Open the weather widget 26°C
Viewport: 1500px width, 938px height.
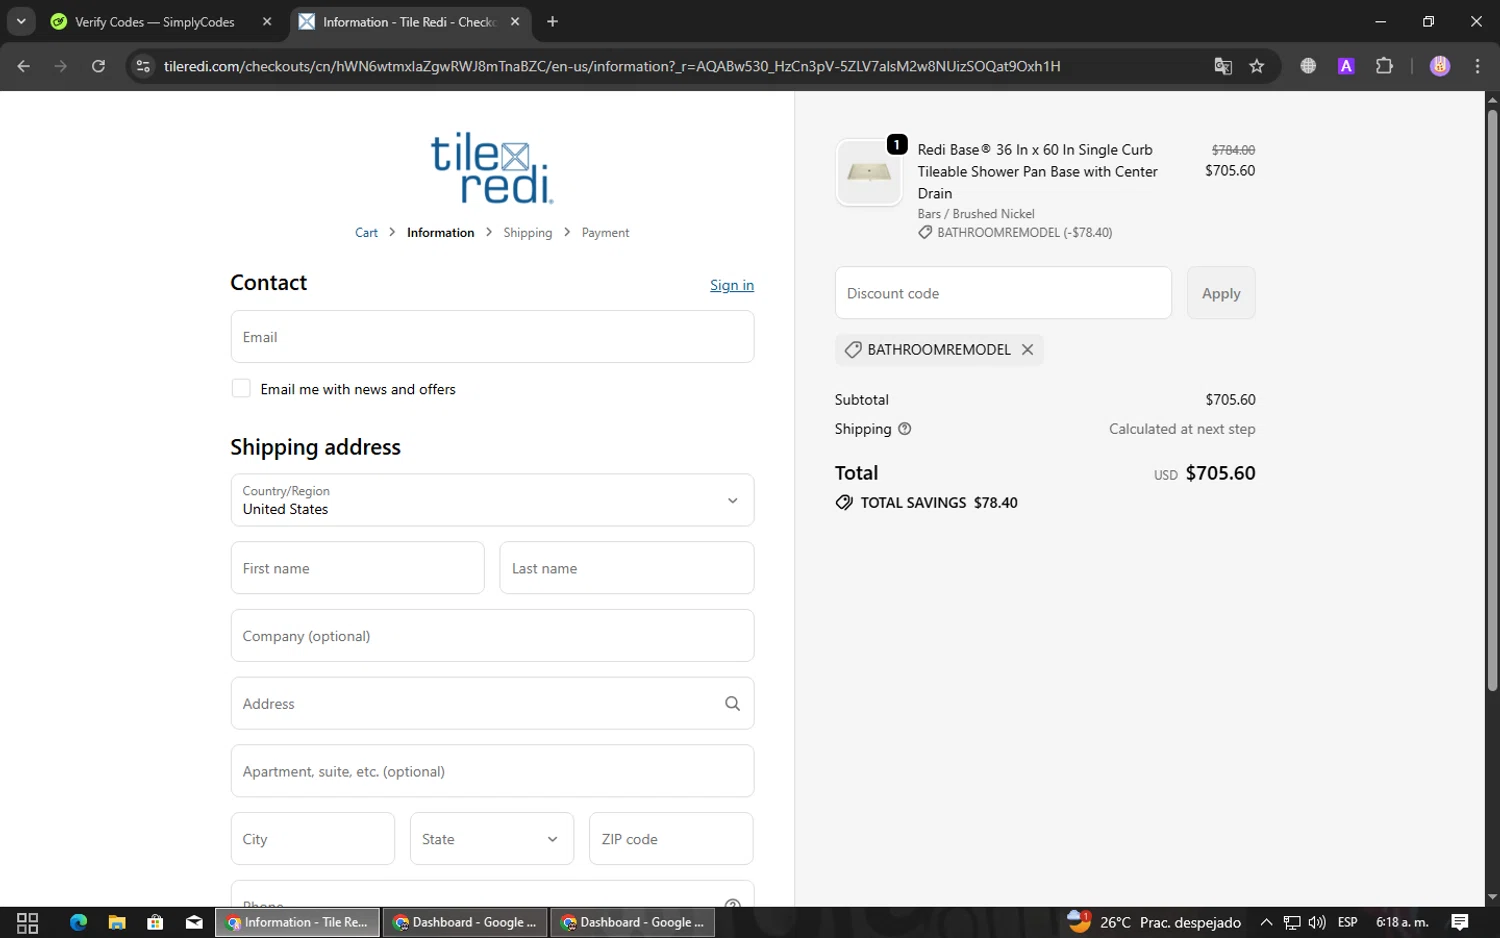tap(1154, 922)
